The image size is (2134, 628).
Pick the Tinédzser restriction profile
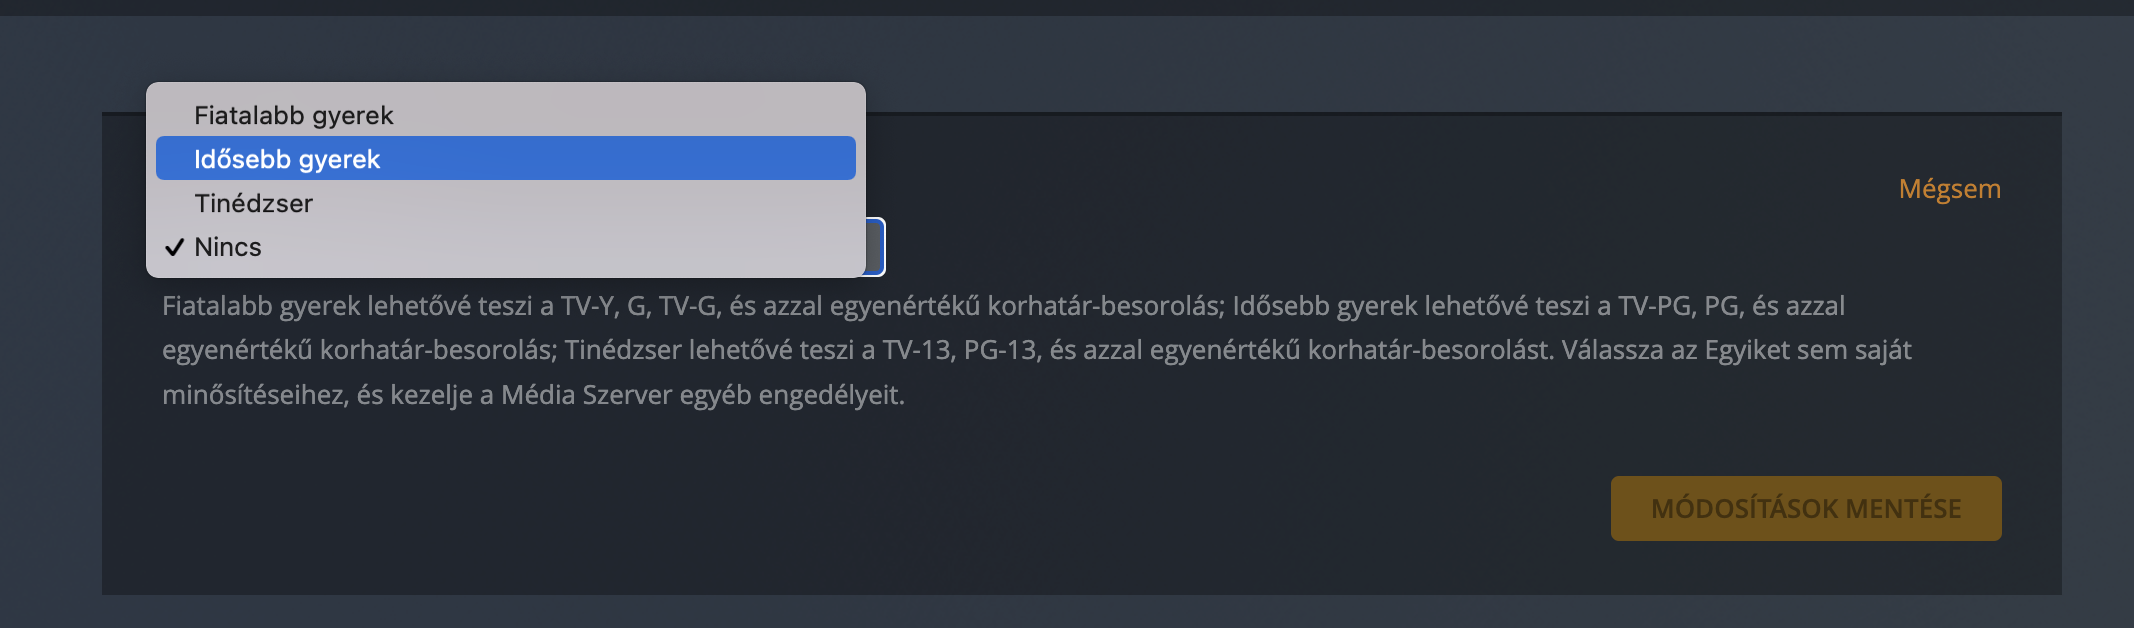click(254, 204)
